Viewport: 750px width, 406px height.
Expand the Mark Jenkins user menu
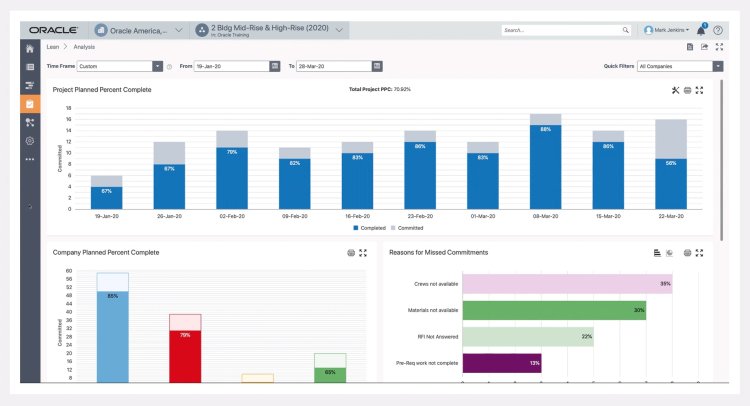667,30
